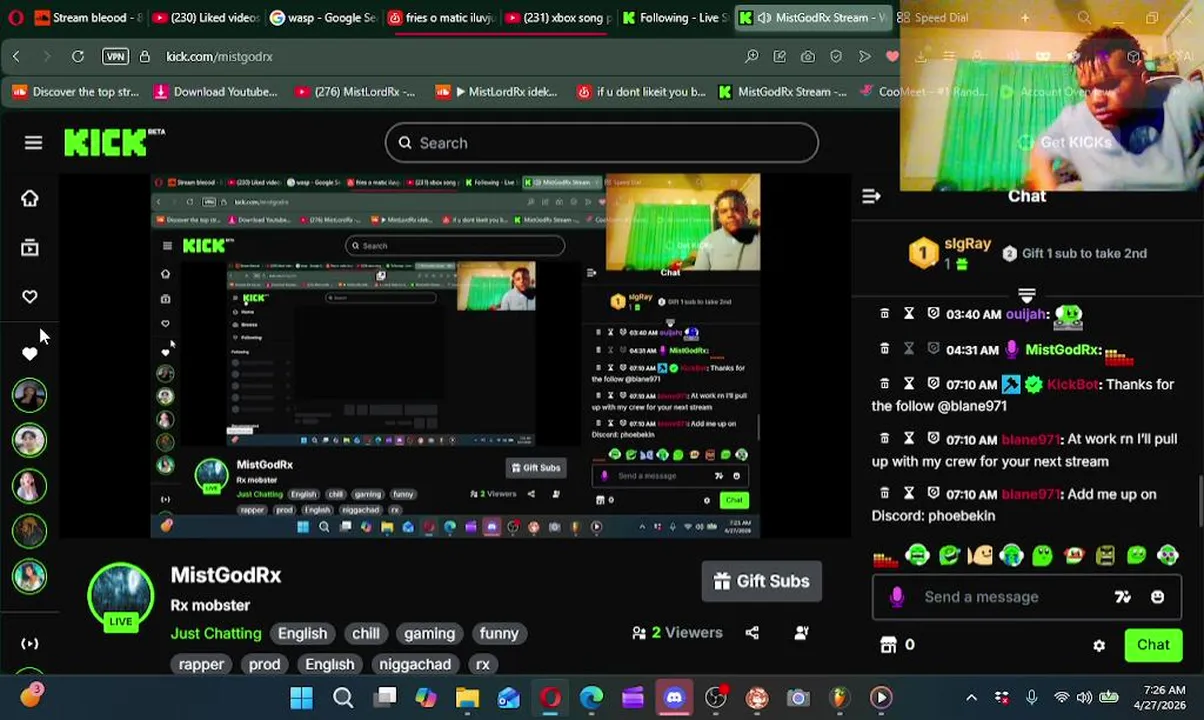
Task: Click the purple microphone icon in chat input
Action: tap(897, 597)
